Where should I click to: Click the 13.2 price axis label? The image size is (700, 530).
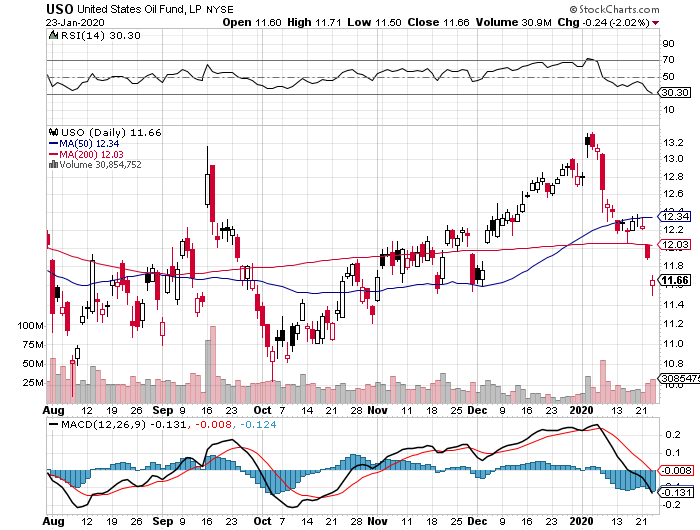(673, 142)
